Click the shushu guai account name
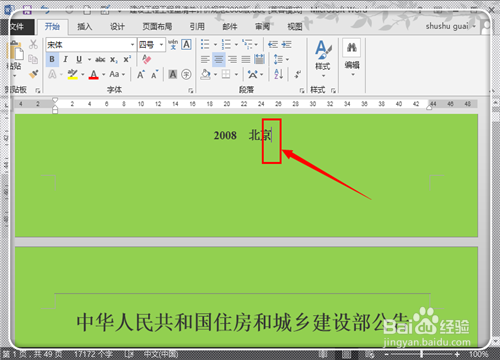The width and height of the screenshot is (500, 360). click(x=448, y=26)
